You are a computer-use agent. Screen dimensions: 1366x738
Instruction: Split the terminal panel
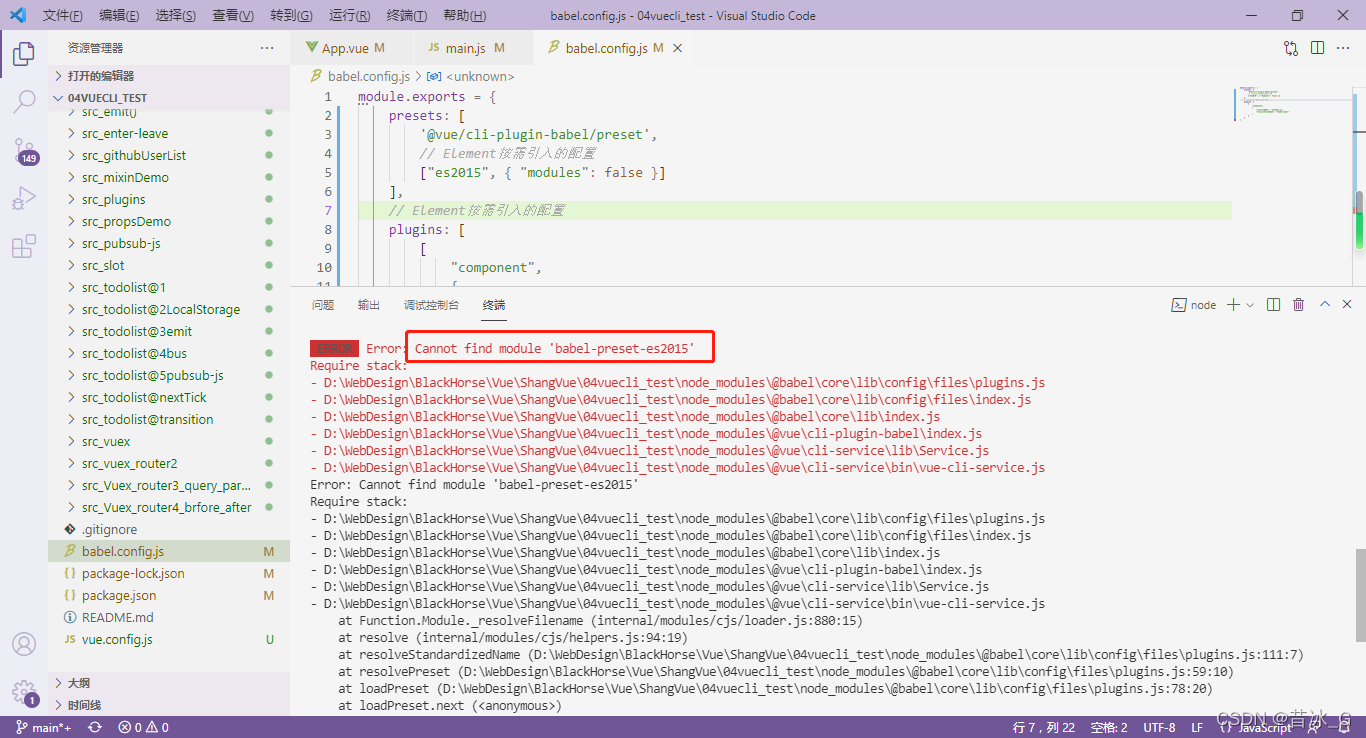[x=1273, y=305]
